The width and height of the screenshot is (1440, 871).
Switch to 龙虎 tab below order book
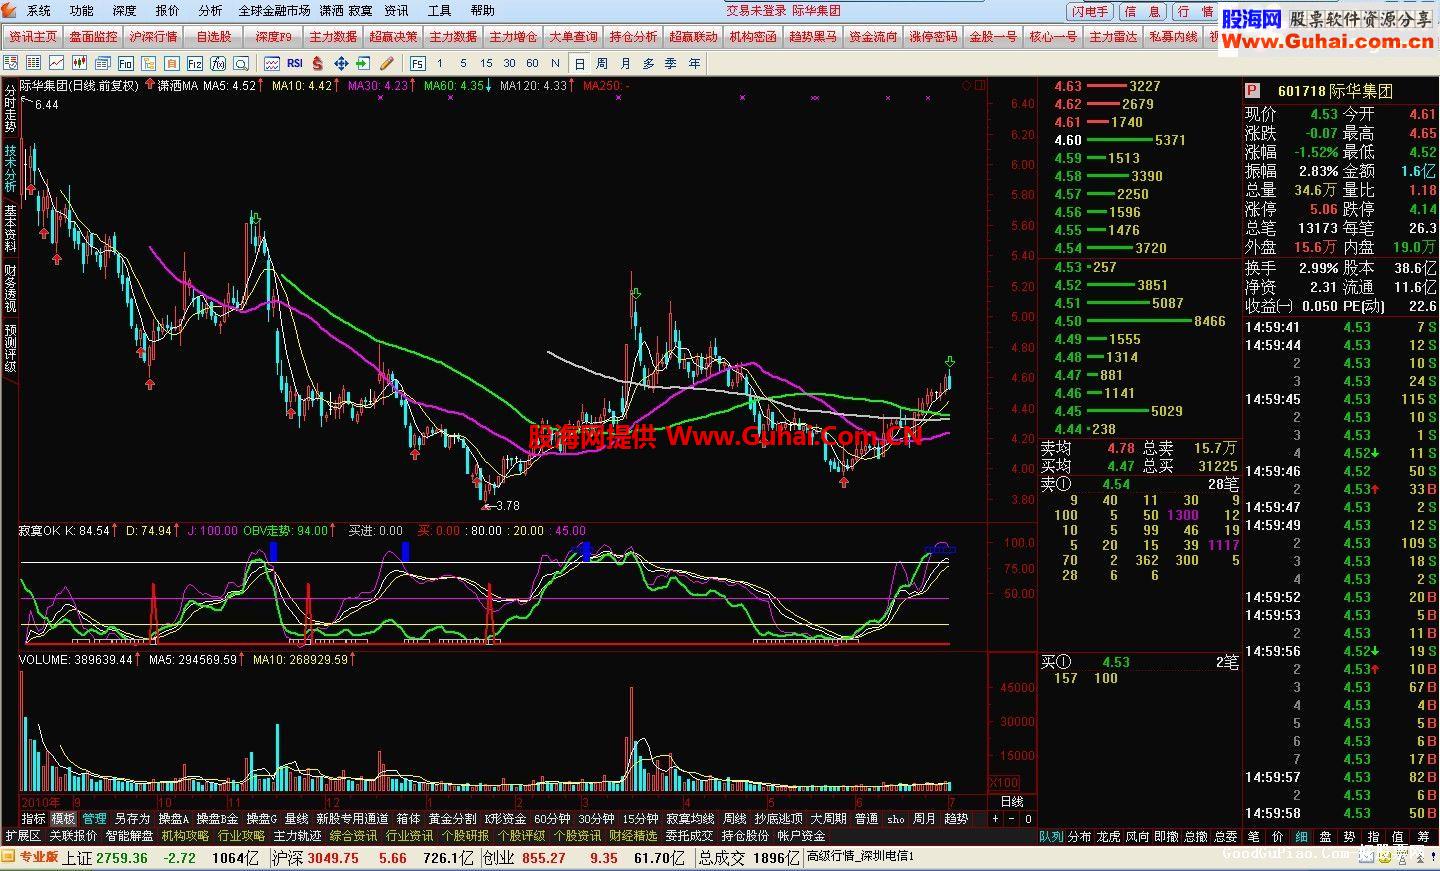[1109, 836]
